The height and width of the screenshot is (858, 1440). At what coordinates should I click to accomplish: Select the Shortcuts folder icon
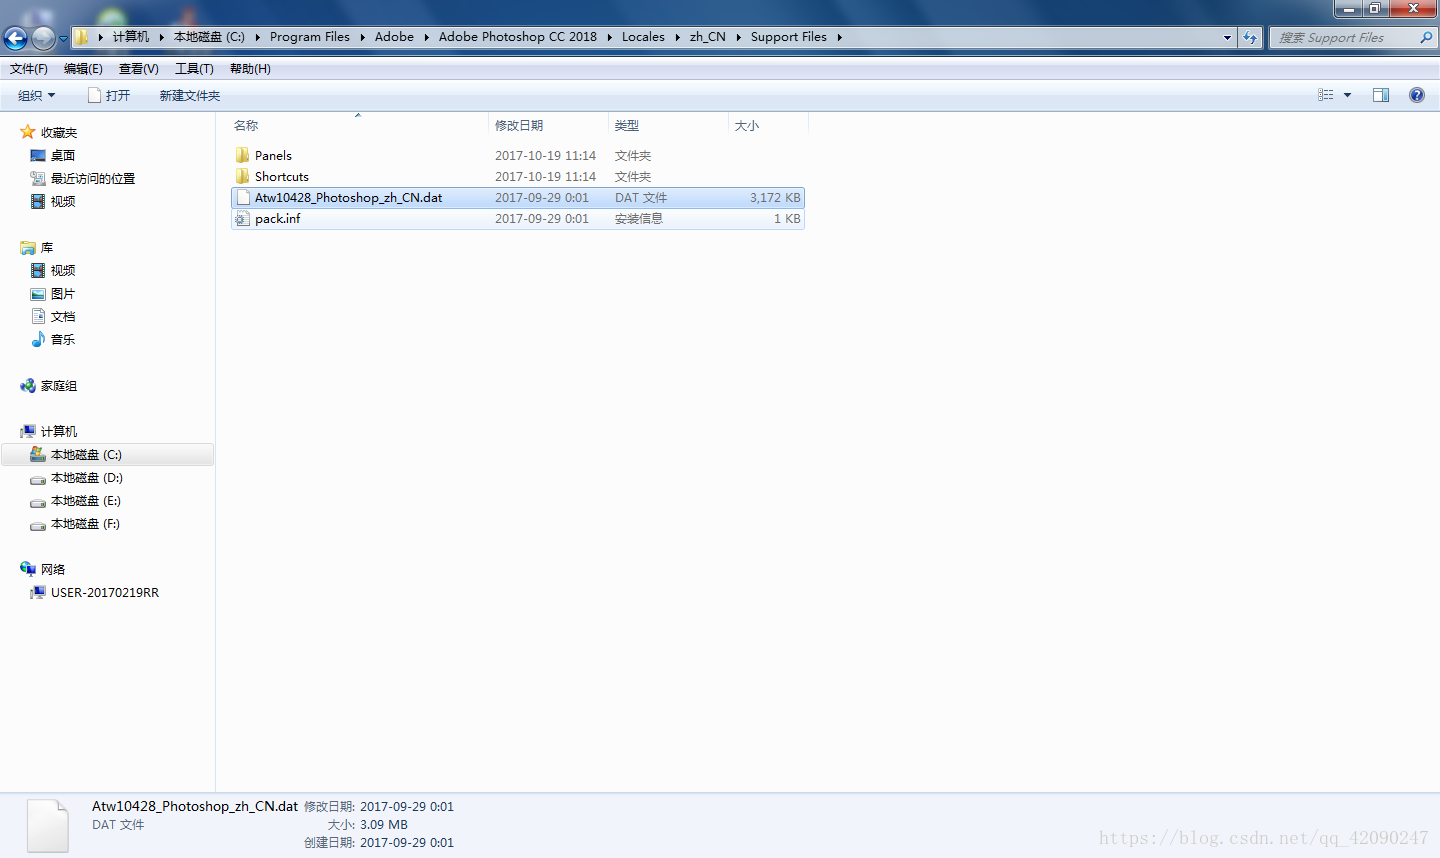[x=243, y=176]
